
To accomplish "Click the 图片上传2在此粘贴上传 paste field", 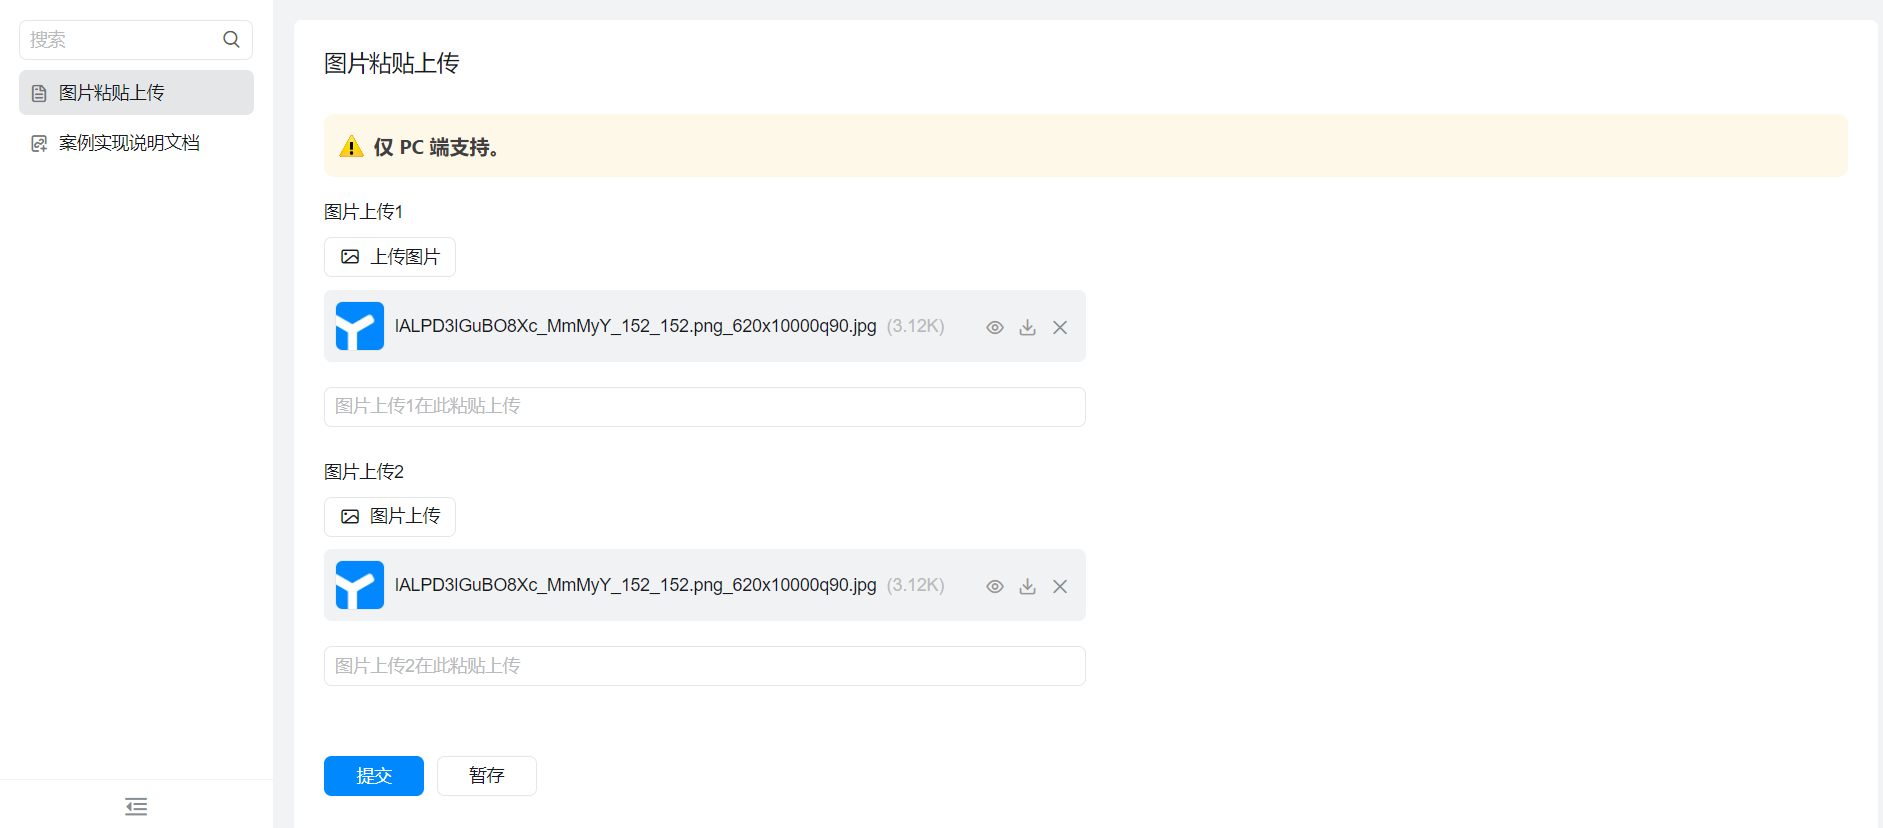I will click(704, 666).
